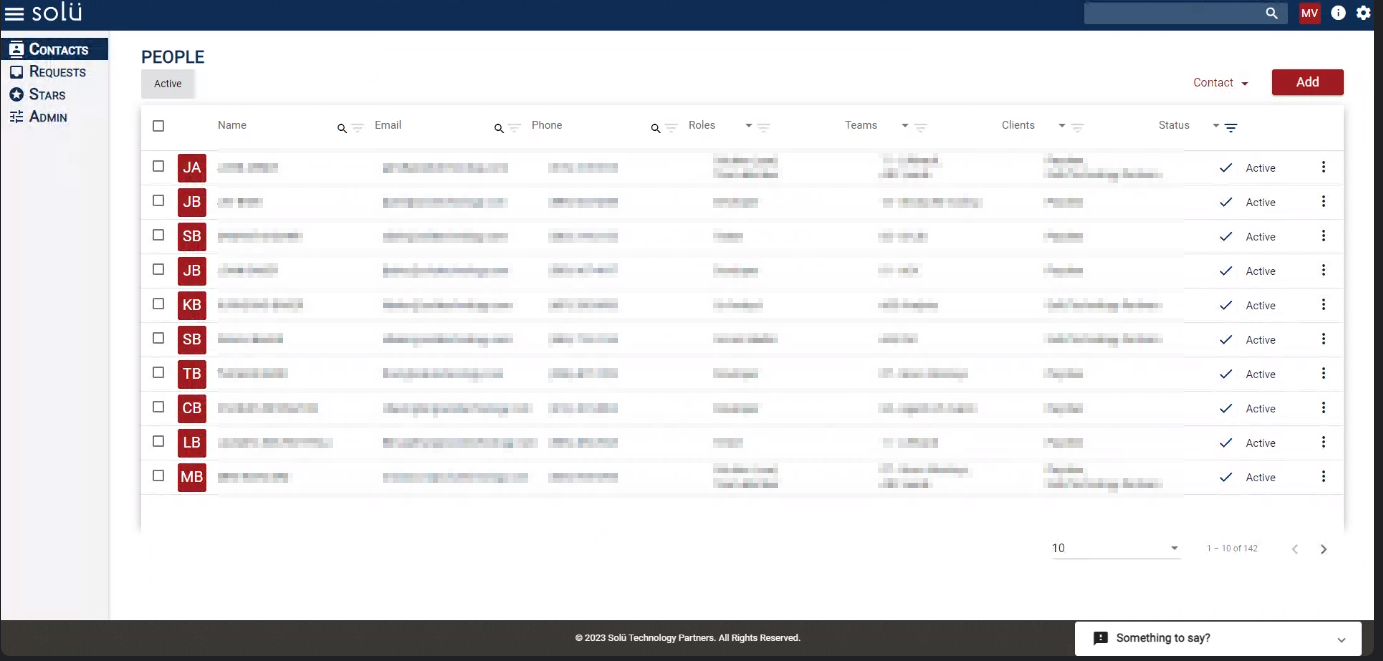This screenshot has width=1383, height=661.
Task: Click the 1 – 10 of 142 pagination text
Action: point(1232,549)
